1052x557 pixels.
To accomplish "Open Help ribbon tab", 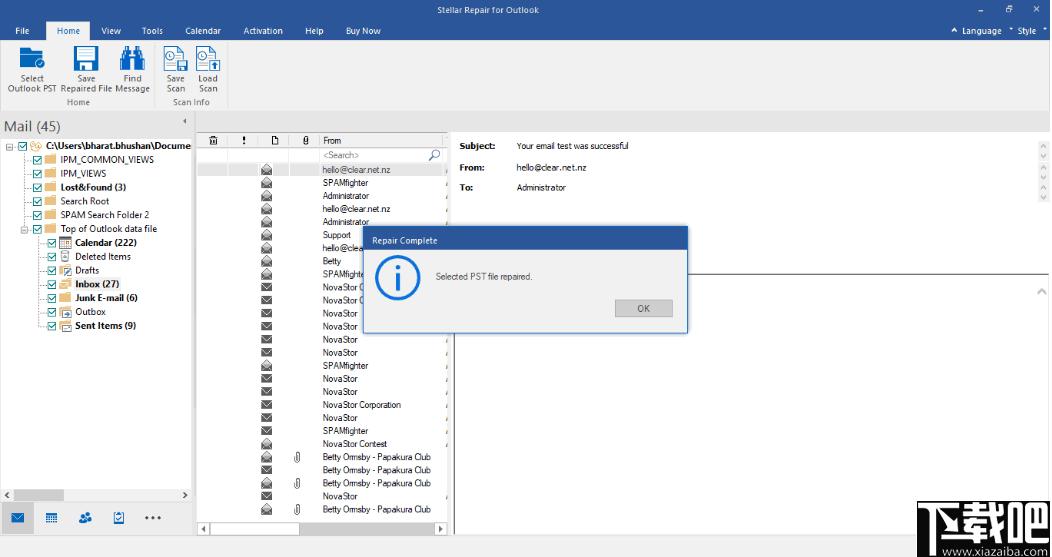I will click(x=314, y=31).
